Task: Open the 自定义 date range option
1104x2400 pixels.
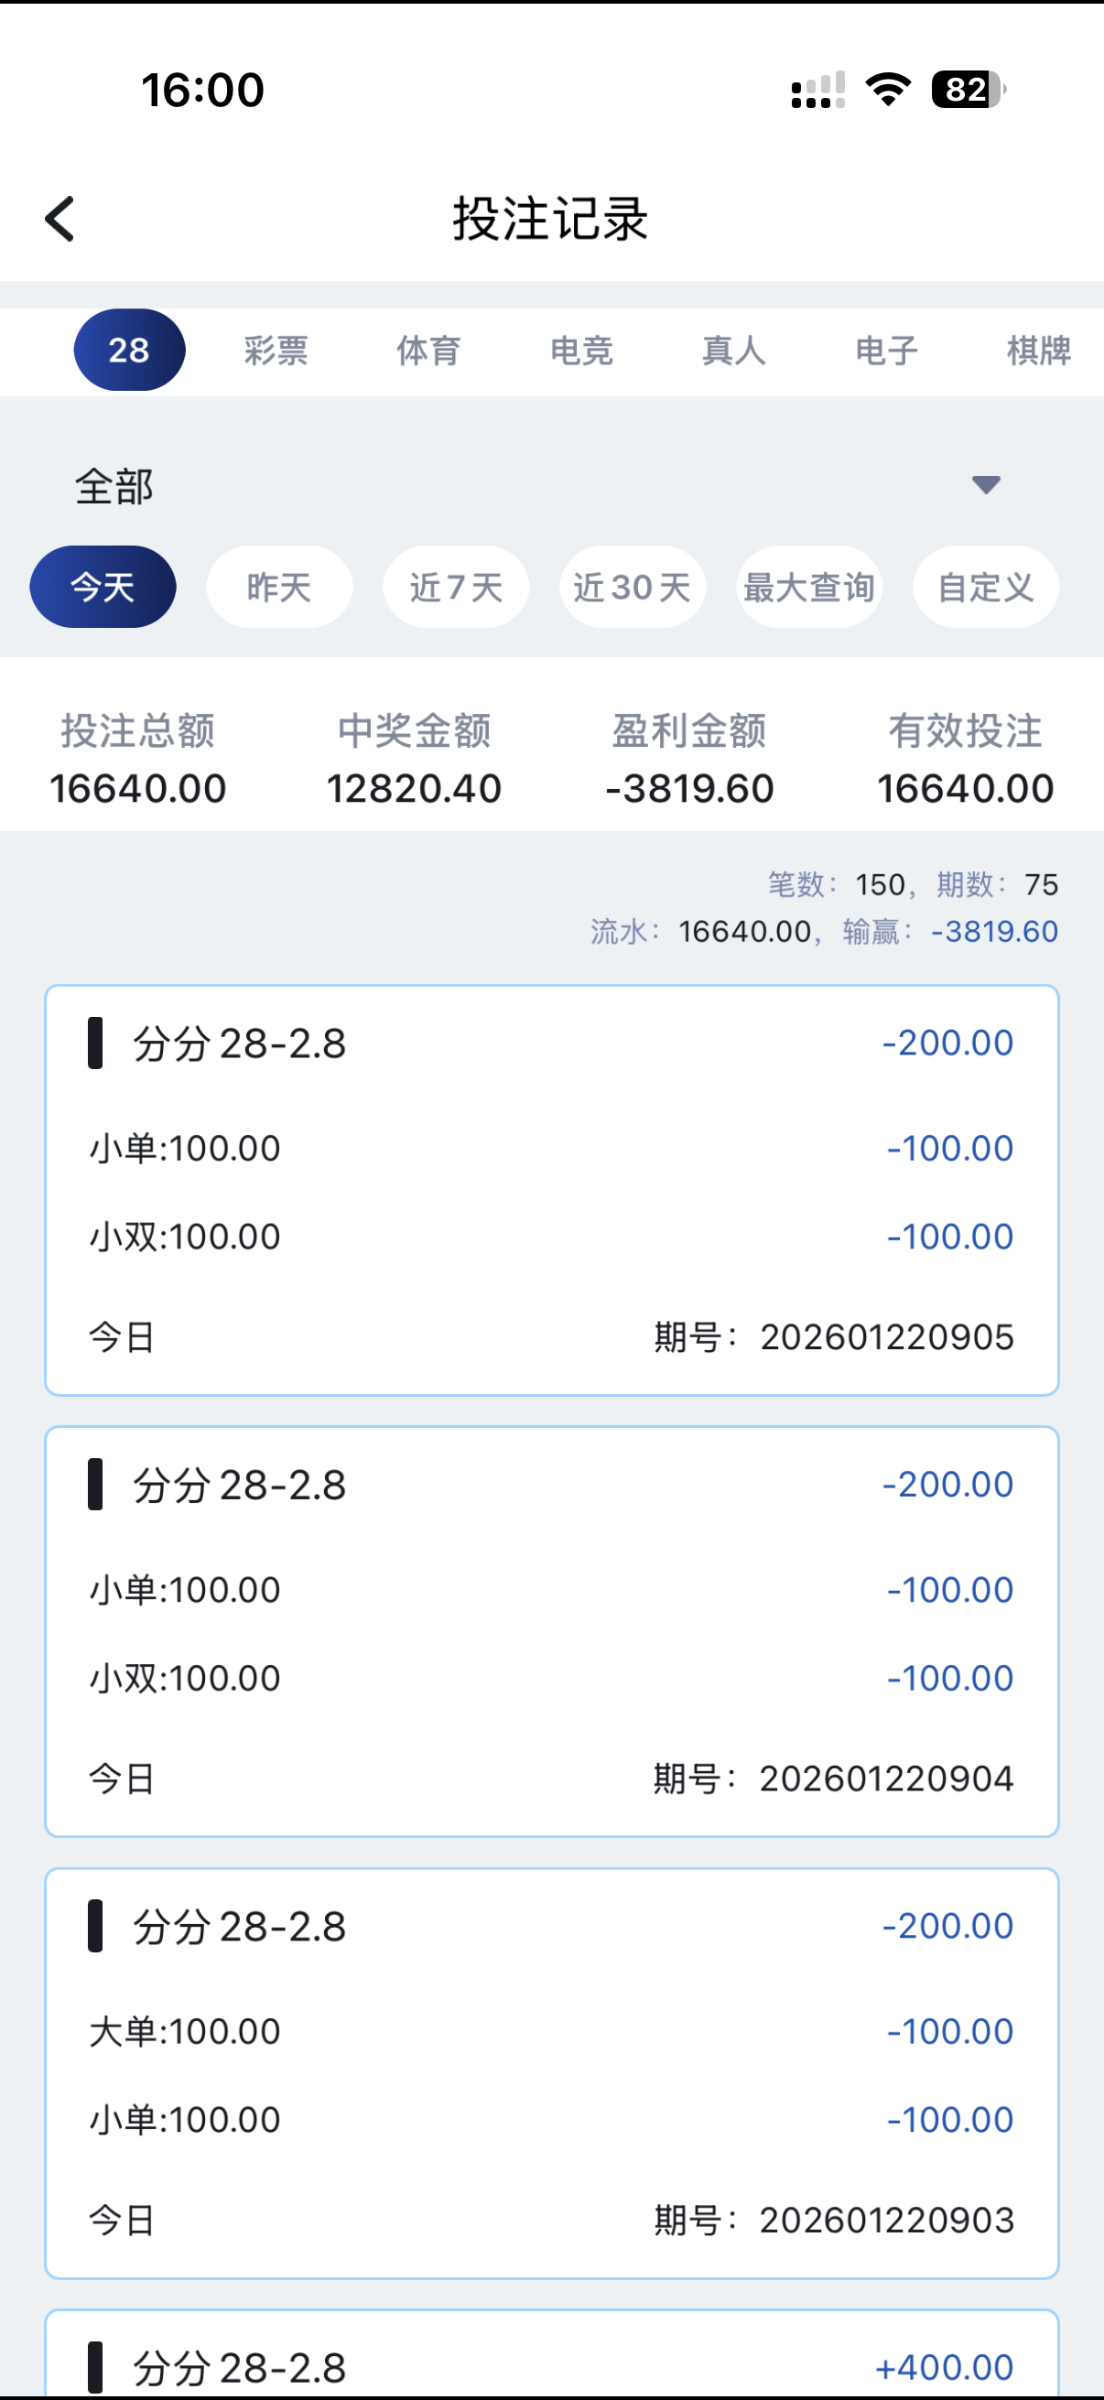Action: 986,587
